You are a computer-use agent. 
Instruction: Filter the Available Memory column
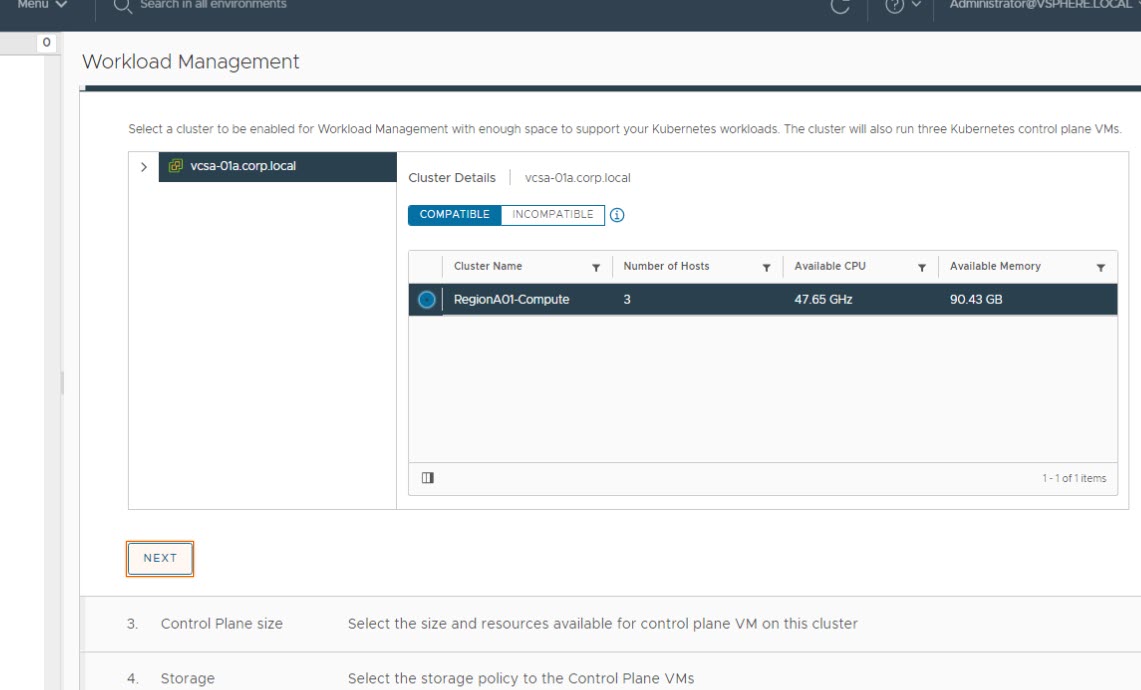(x=1100, y=268)
